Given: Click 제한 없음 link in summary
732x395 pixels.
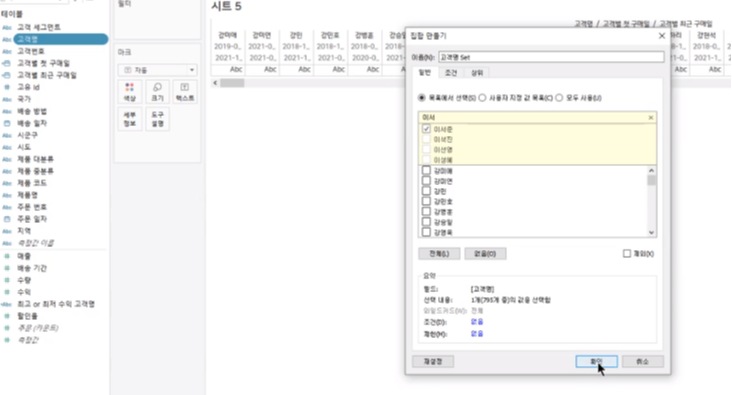Looking at the screenshot, I should pos(477,334).
